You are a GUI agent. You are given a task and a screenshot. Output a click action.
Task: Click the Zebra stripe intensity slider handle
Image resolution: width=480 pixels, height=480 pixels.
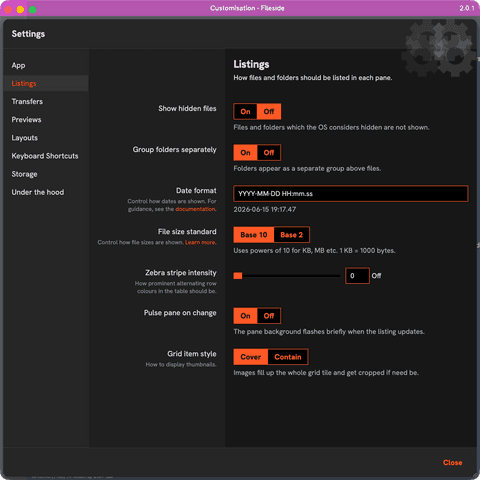[x=238, y=276]
